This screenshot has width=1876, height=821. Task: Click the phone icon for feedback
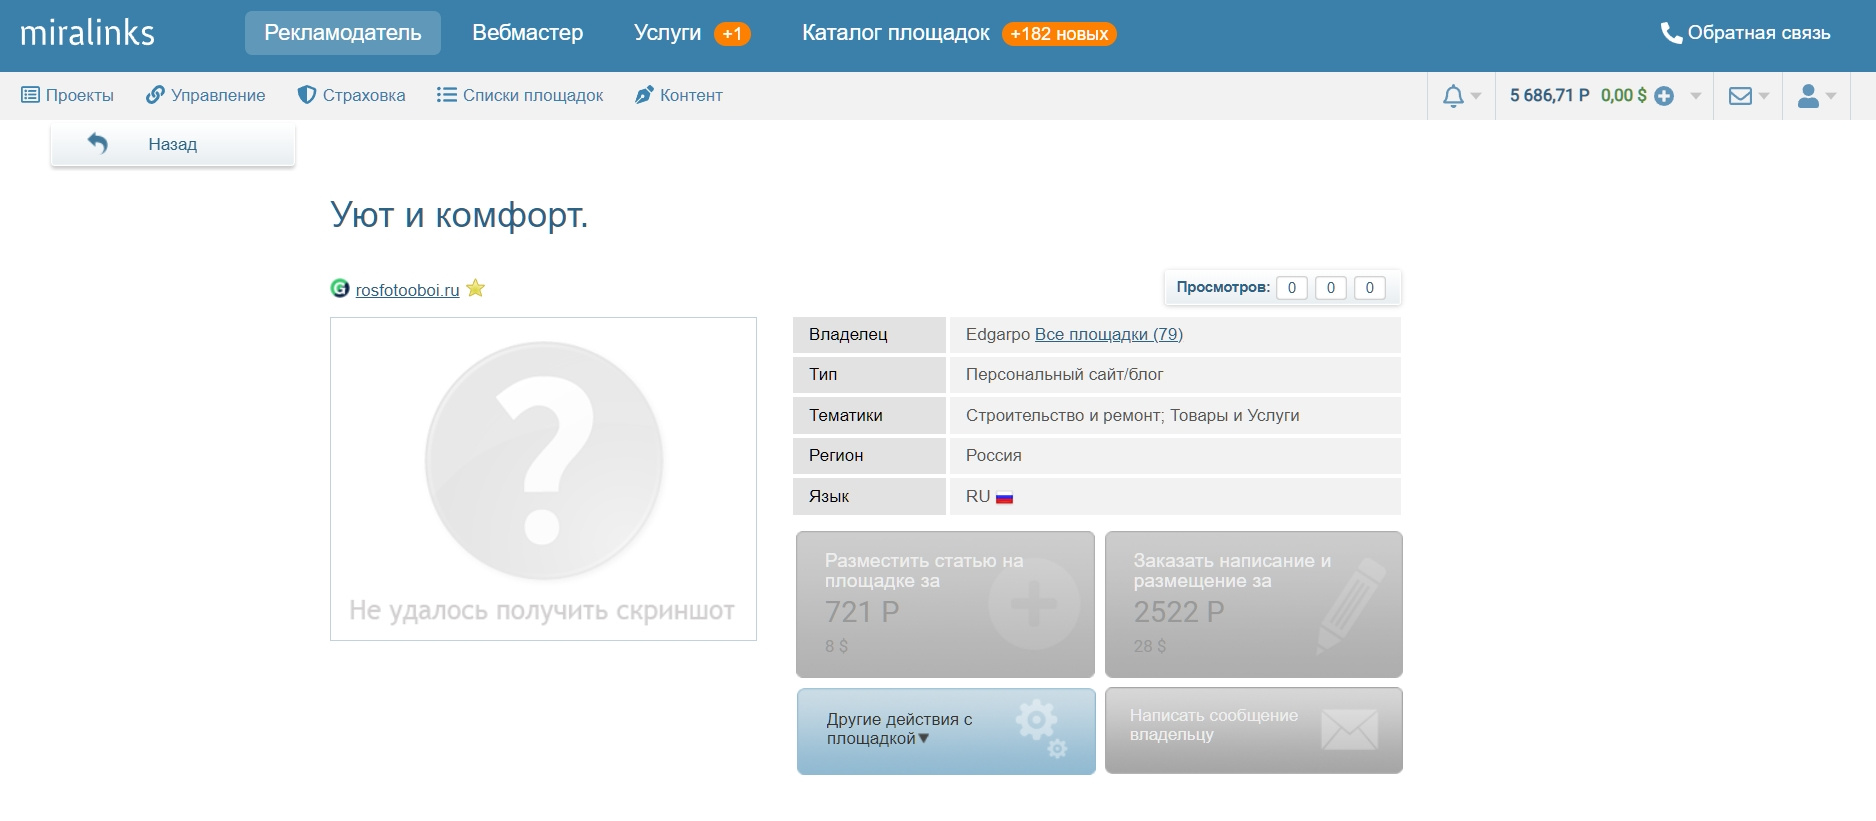click(1671, 33)
